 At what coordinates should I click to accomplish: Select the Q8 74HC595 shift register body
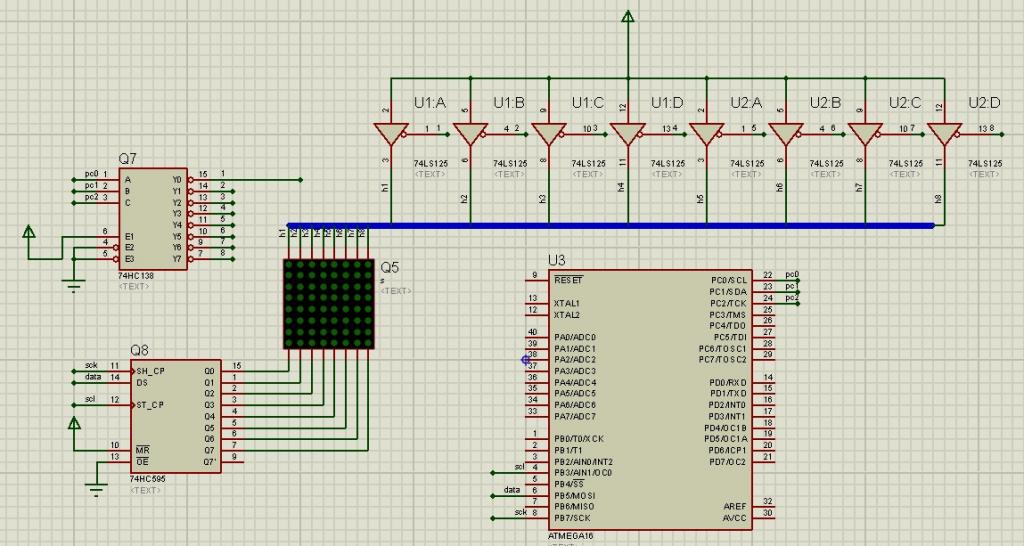[x=176, y=416]
